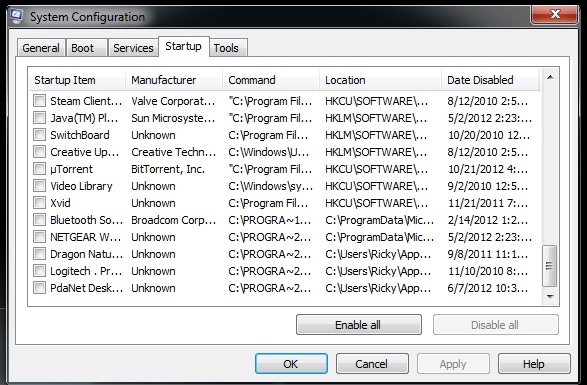Click the '9/2/2010 12:5...' date cell

(488, 186)
